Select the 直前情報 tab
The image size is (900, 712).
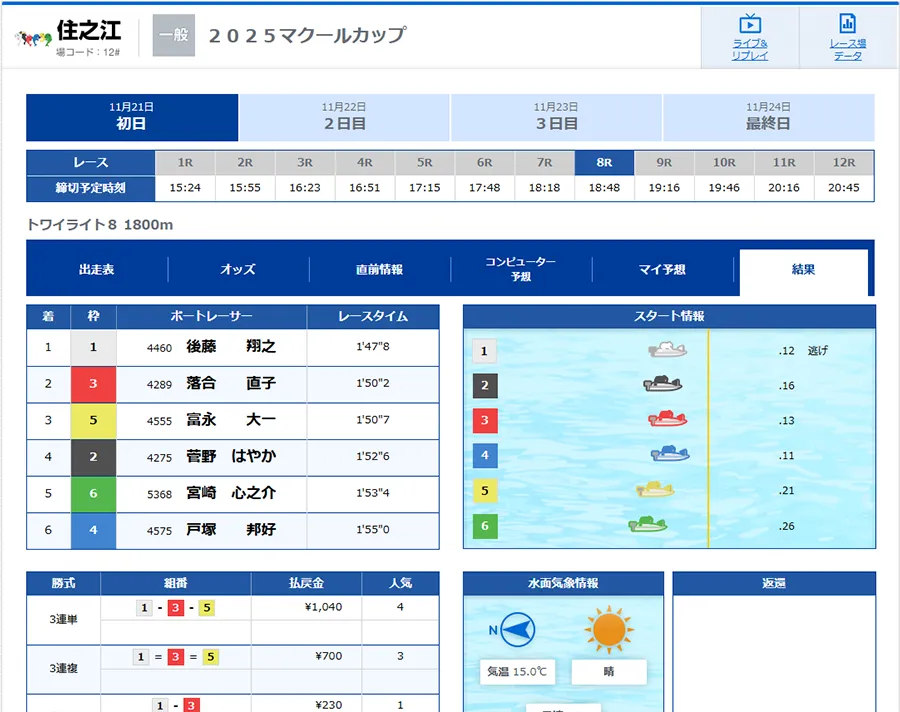coord(379,270)
